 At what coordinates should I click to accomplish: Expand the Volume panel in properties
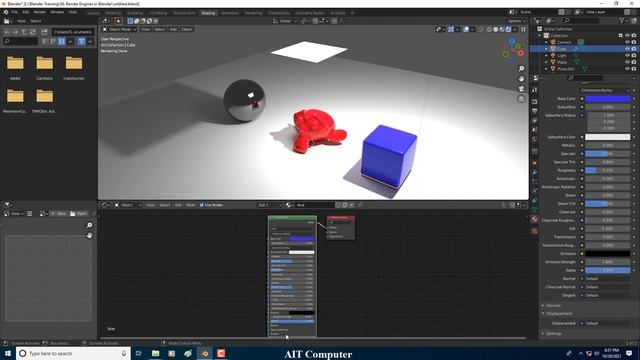click(553, 305)
